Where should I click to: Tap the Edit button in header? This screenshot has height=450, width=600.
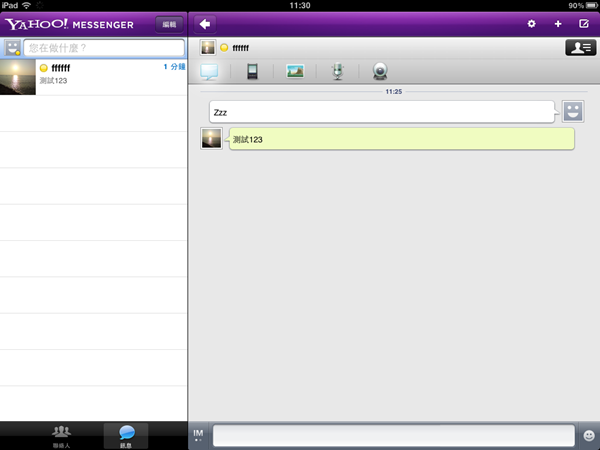[x=169, y=24]
